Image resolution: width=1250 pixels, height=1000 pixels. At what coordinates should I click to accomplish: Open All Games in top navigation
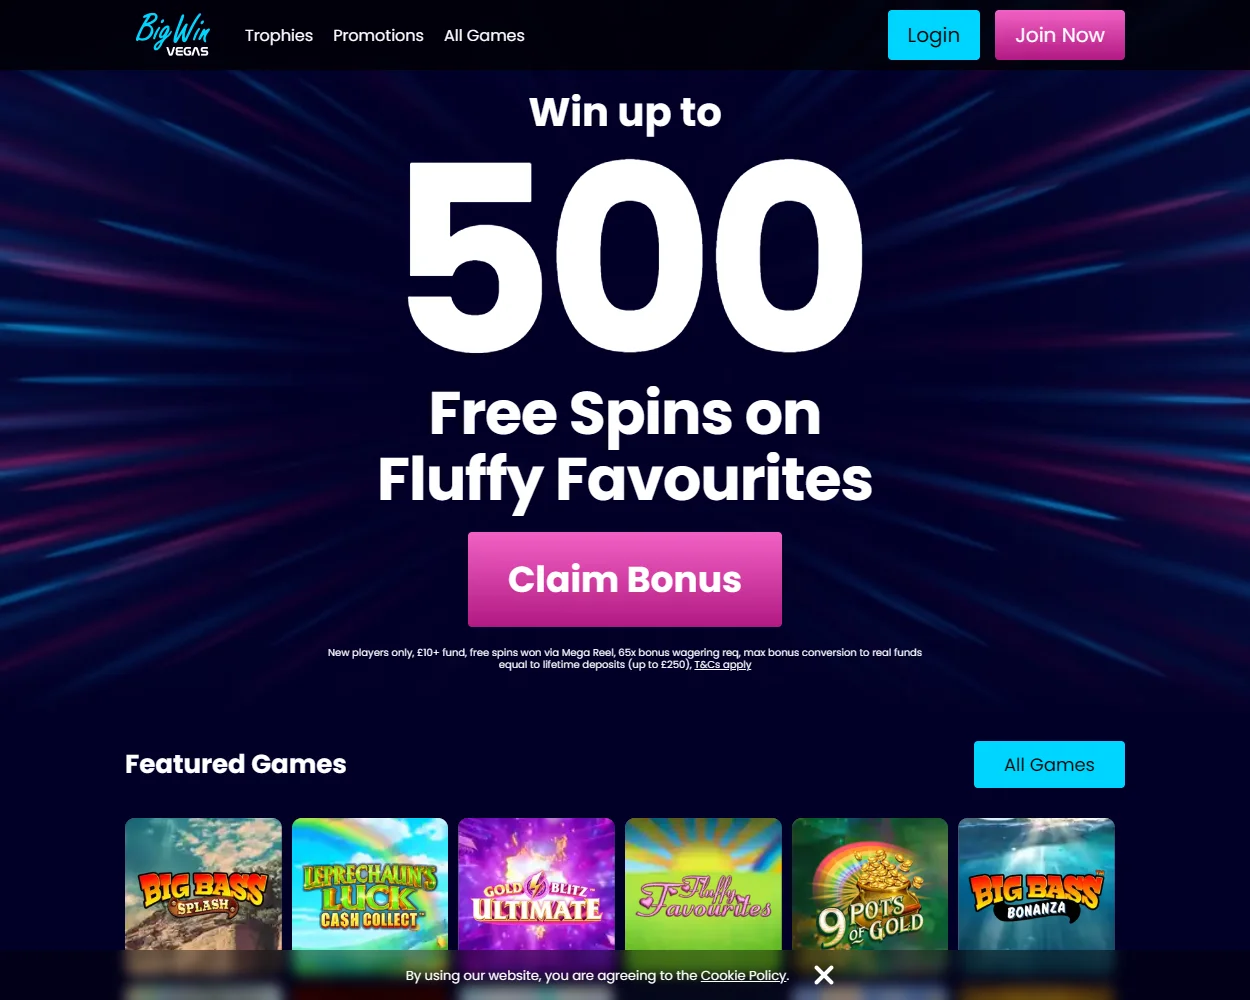coord(484,35)
